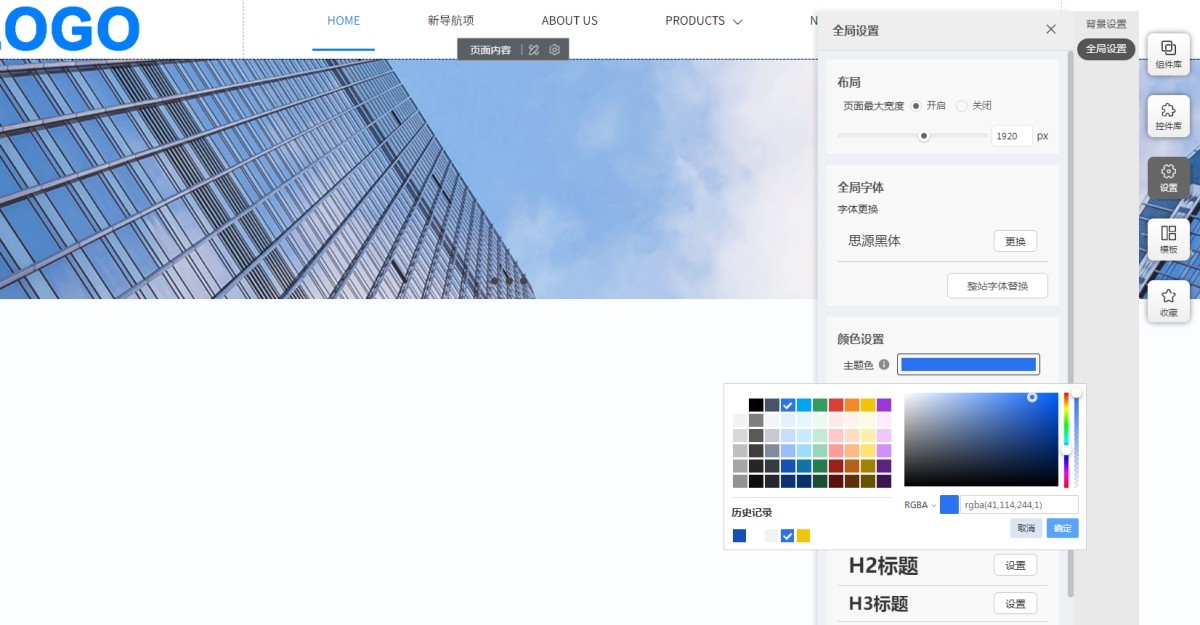Click the info icon beside 主题色
1200x625 pixels.
click(x=884, y=365)
